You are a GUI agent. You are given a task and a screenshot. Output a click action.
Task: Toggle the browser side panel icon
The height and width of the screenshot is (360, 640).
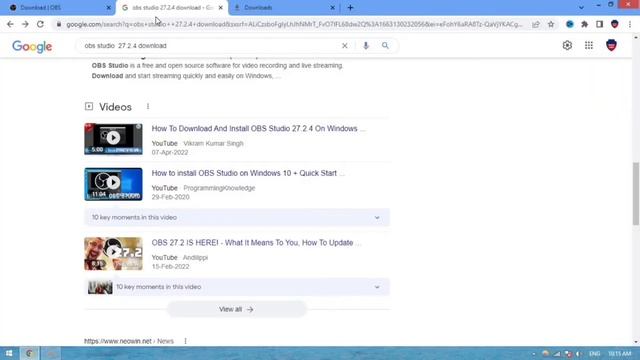tap(599, 24)
